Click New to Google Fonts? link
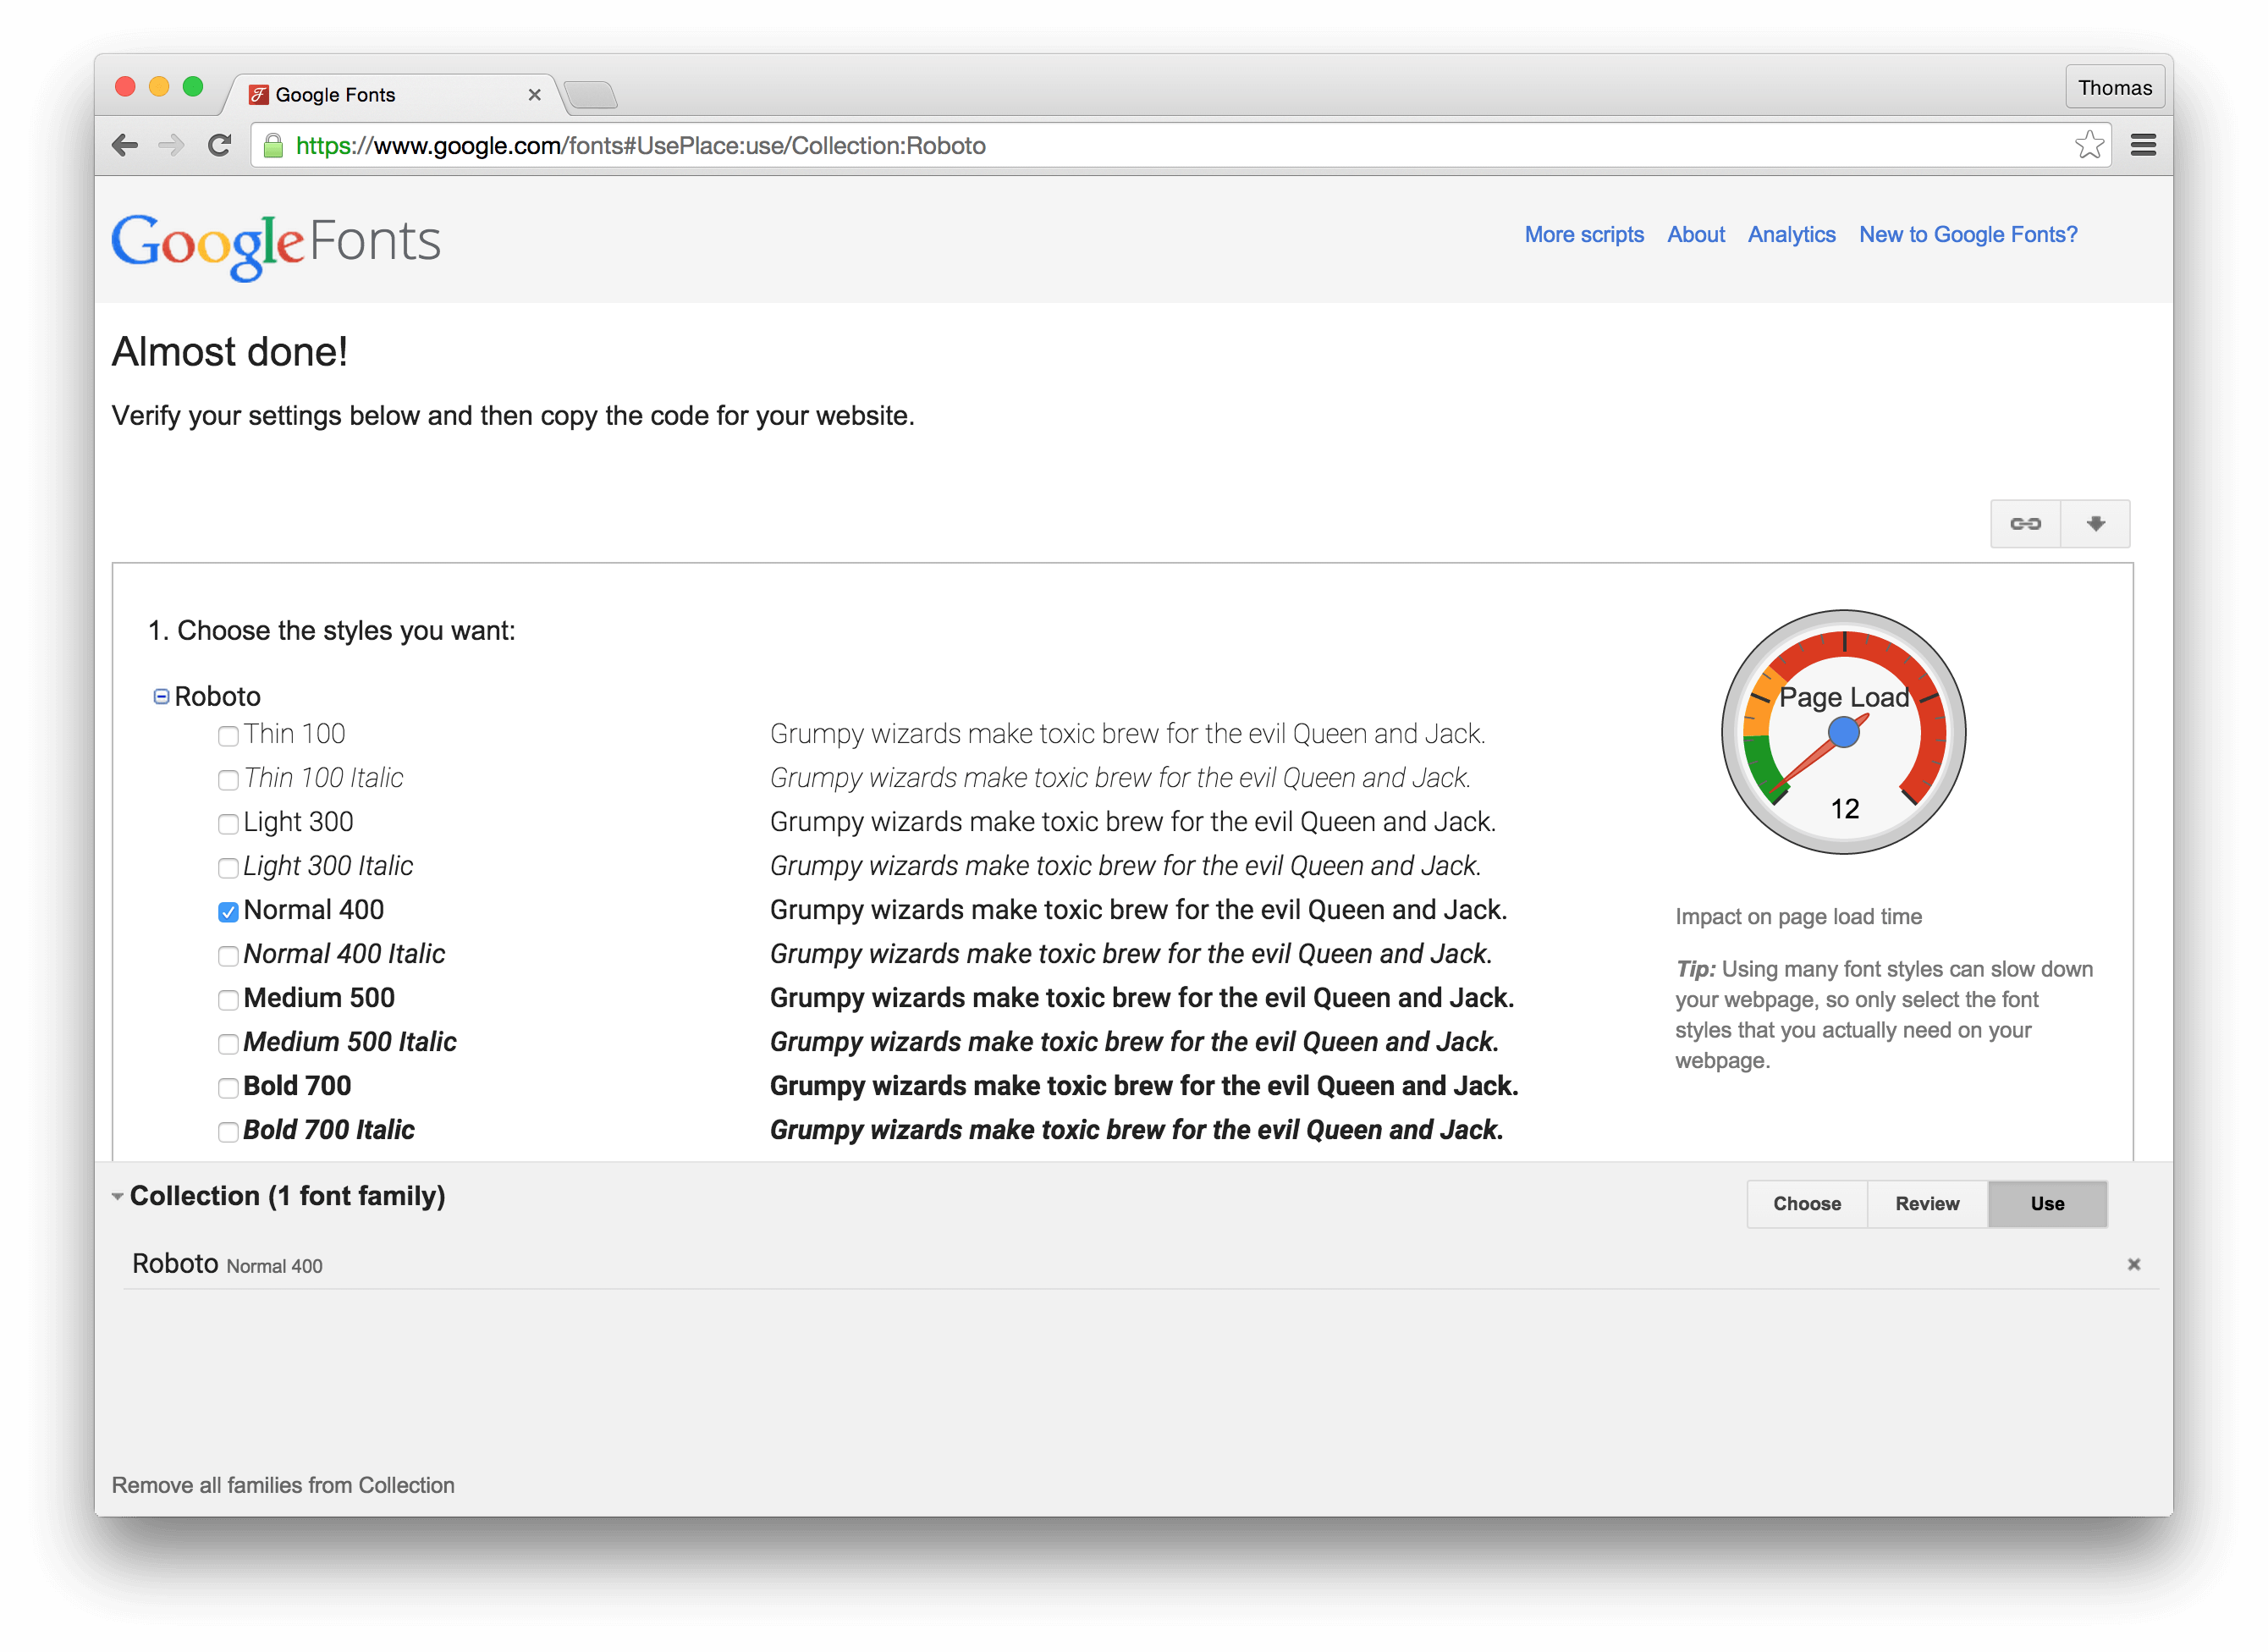 [1968, 235]
